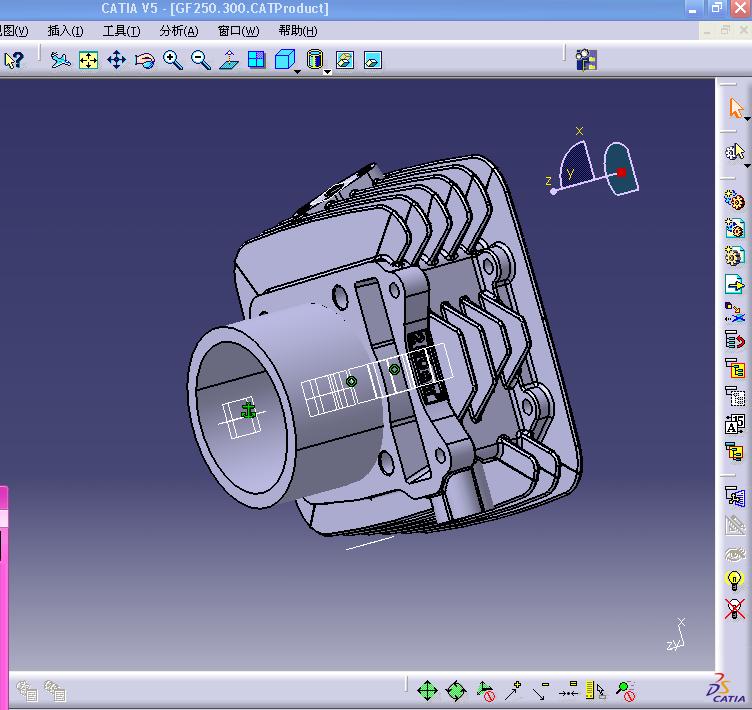Click the green anchor fix constraint symbol
Image resolution: width=752 pixels, height=710 pixels.
(x=248, y=410)
